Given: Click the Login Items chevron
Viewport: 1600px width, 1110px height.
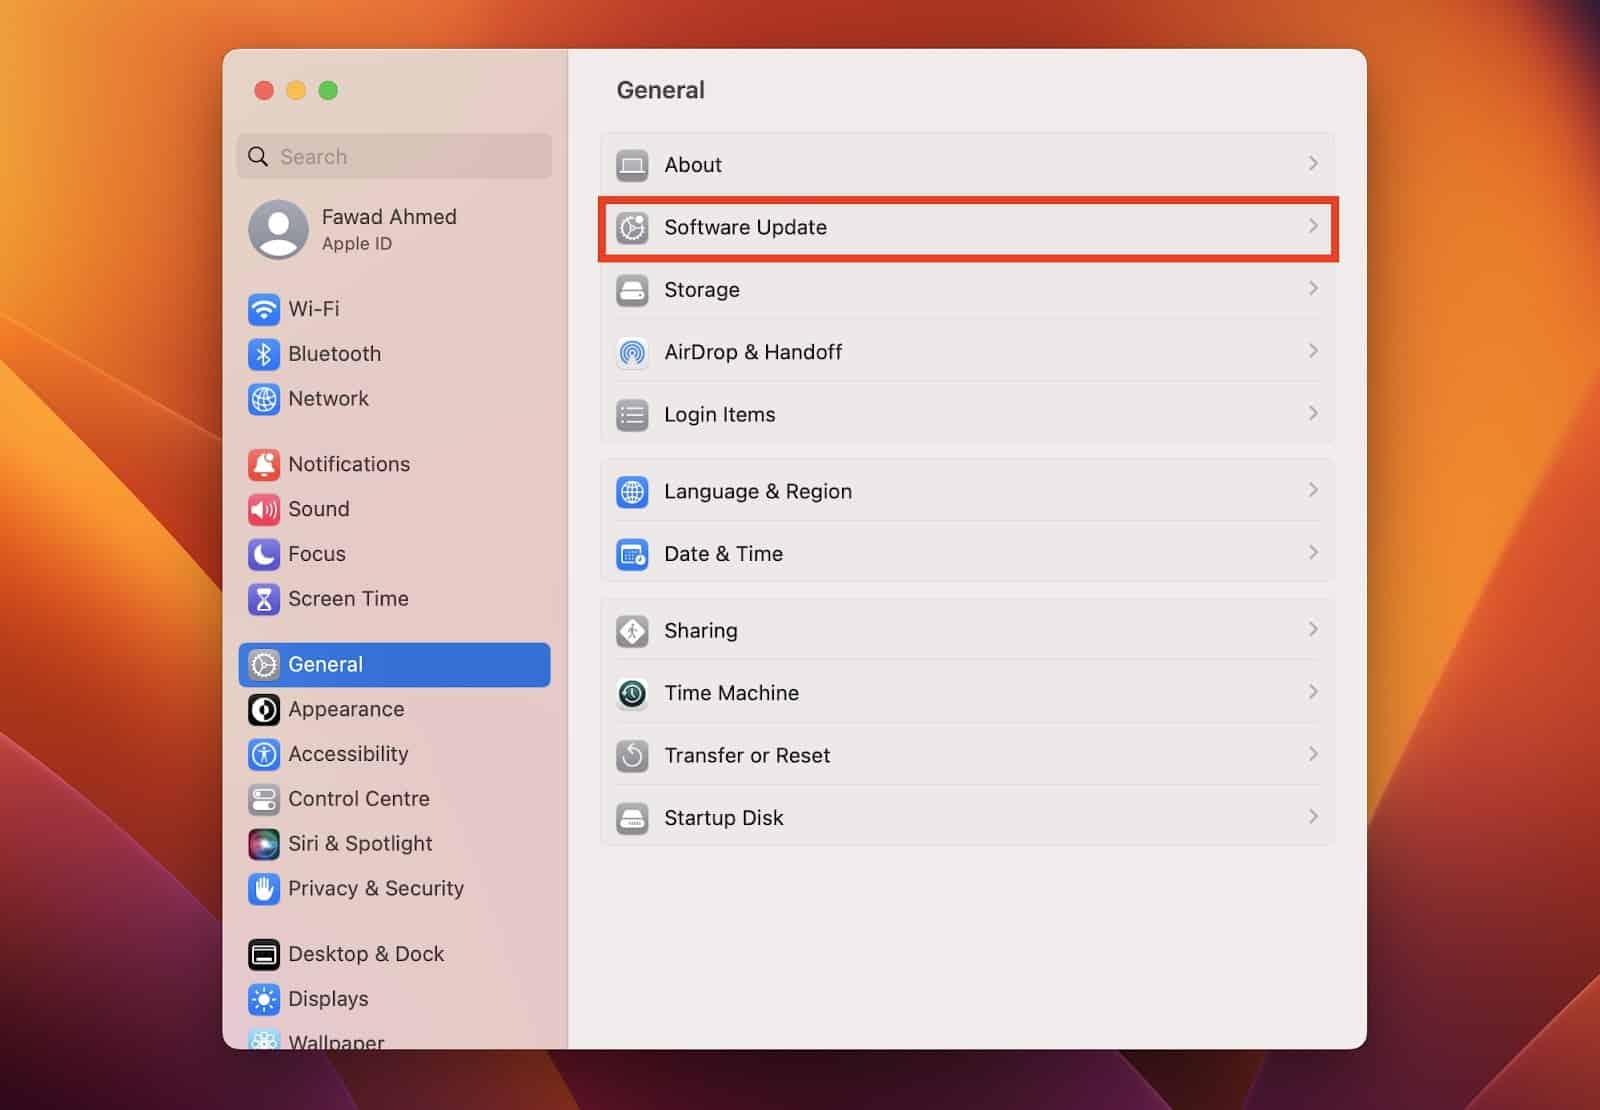Looking at the screenshot, I should tap(1313, 413).
